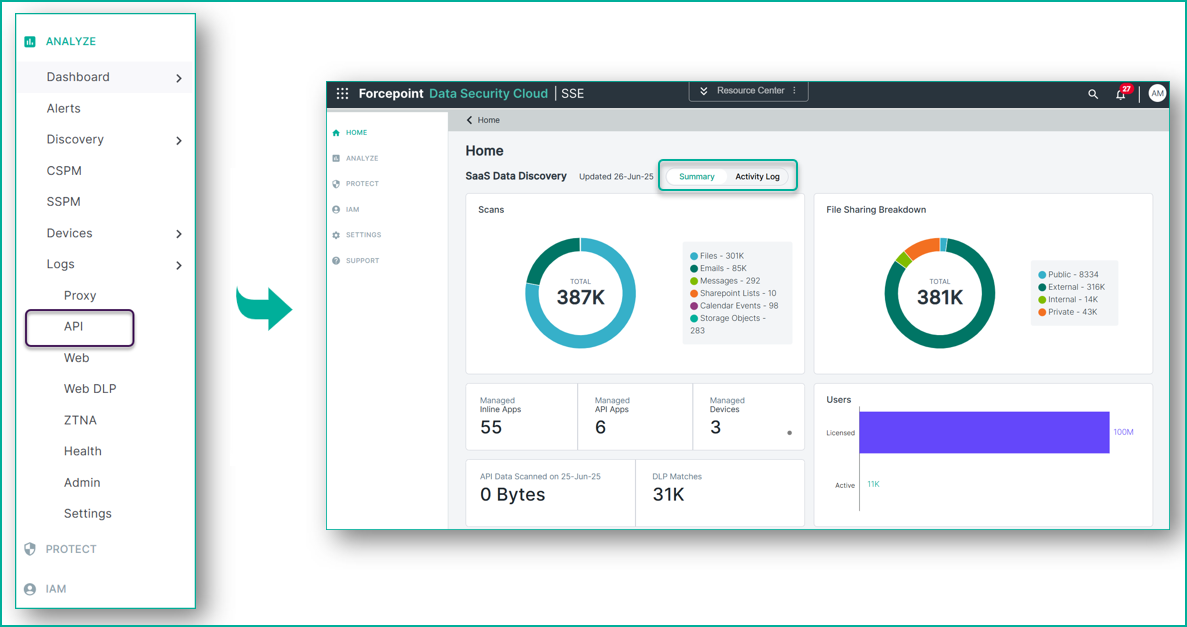
Task: Open CSPM in the Analyze menu
Action: pos(64,170)
